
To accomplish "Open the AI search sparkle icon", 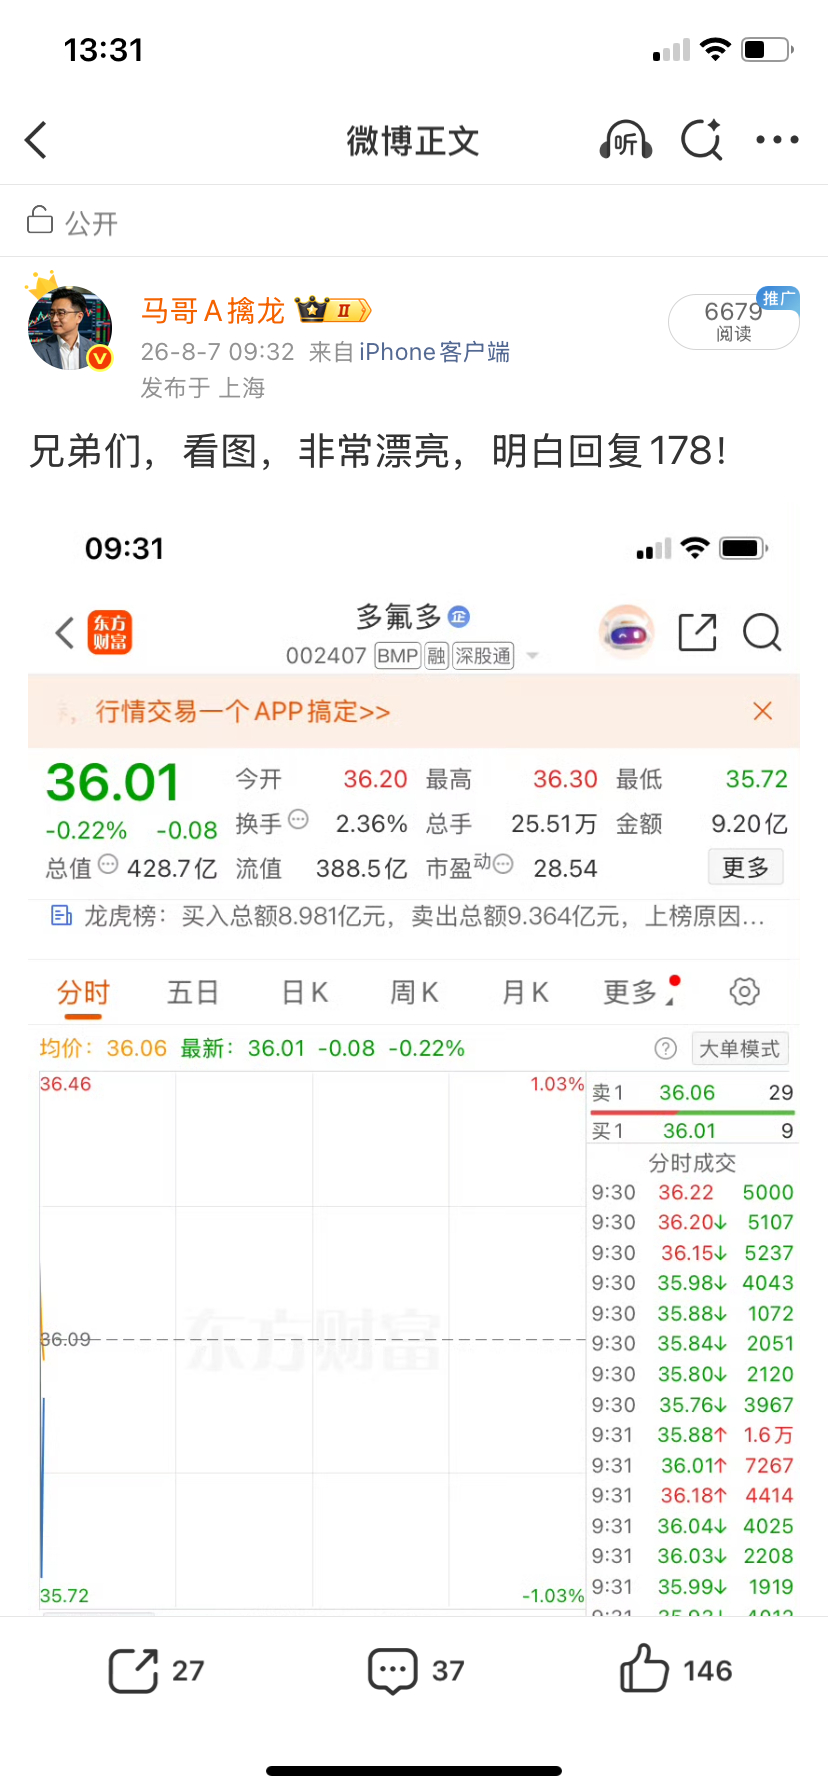I will click(x=702, y=140).
